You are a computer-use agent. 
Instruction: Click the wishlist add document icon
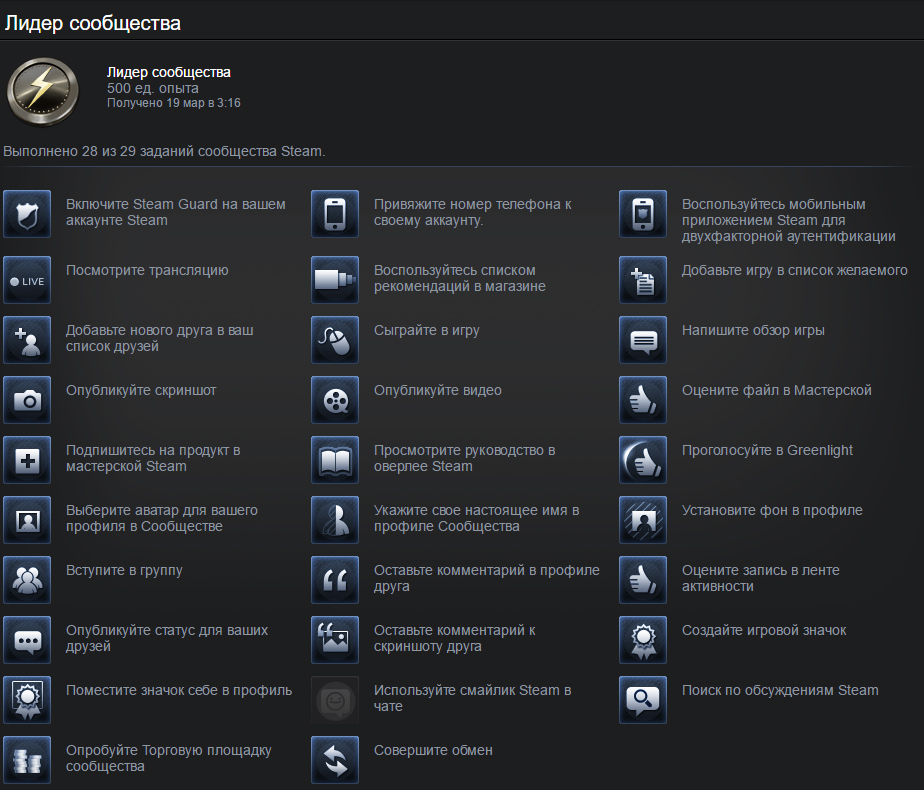click(643, 280)
